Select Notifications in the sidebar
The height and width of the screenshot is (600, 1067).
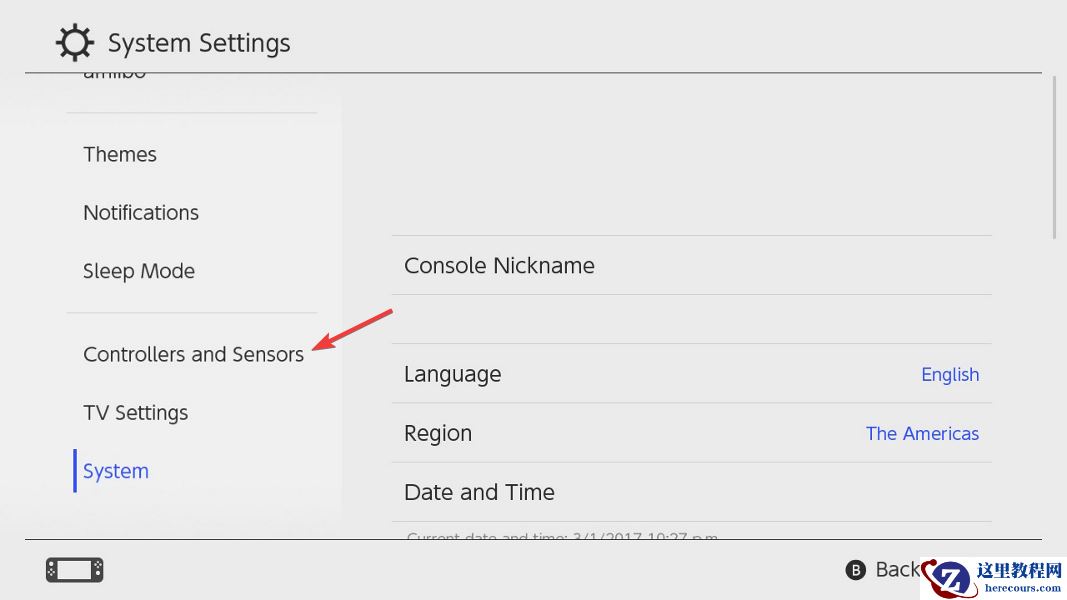click(141, 213)
